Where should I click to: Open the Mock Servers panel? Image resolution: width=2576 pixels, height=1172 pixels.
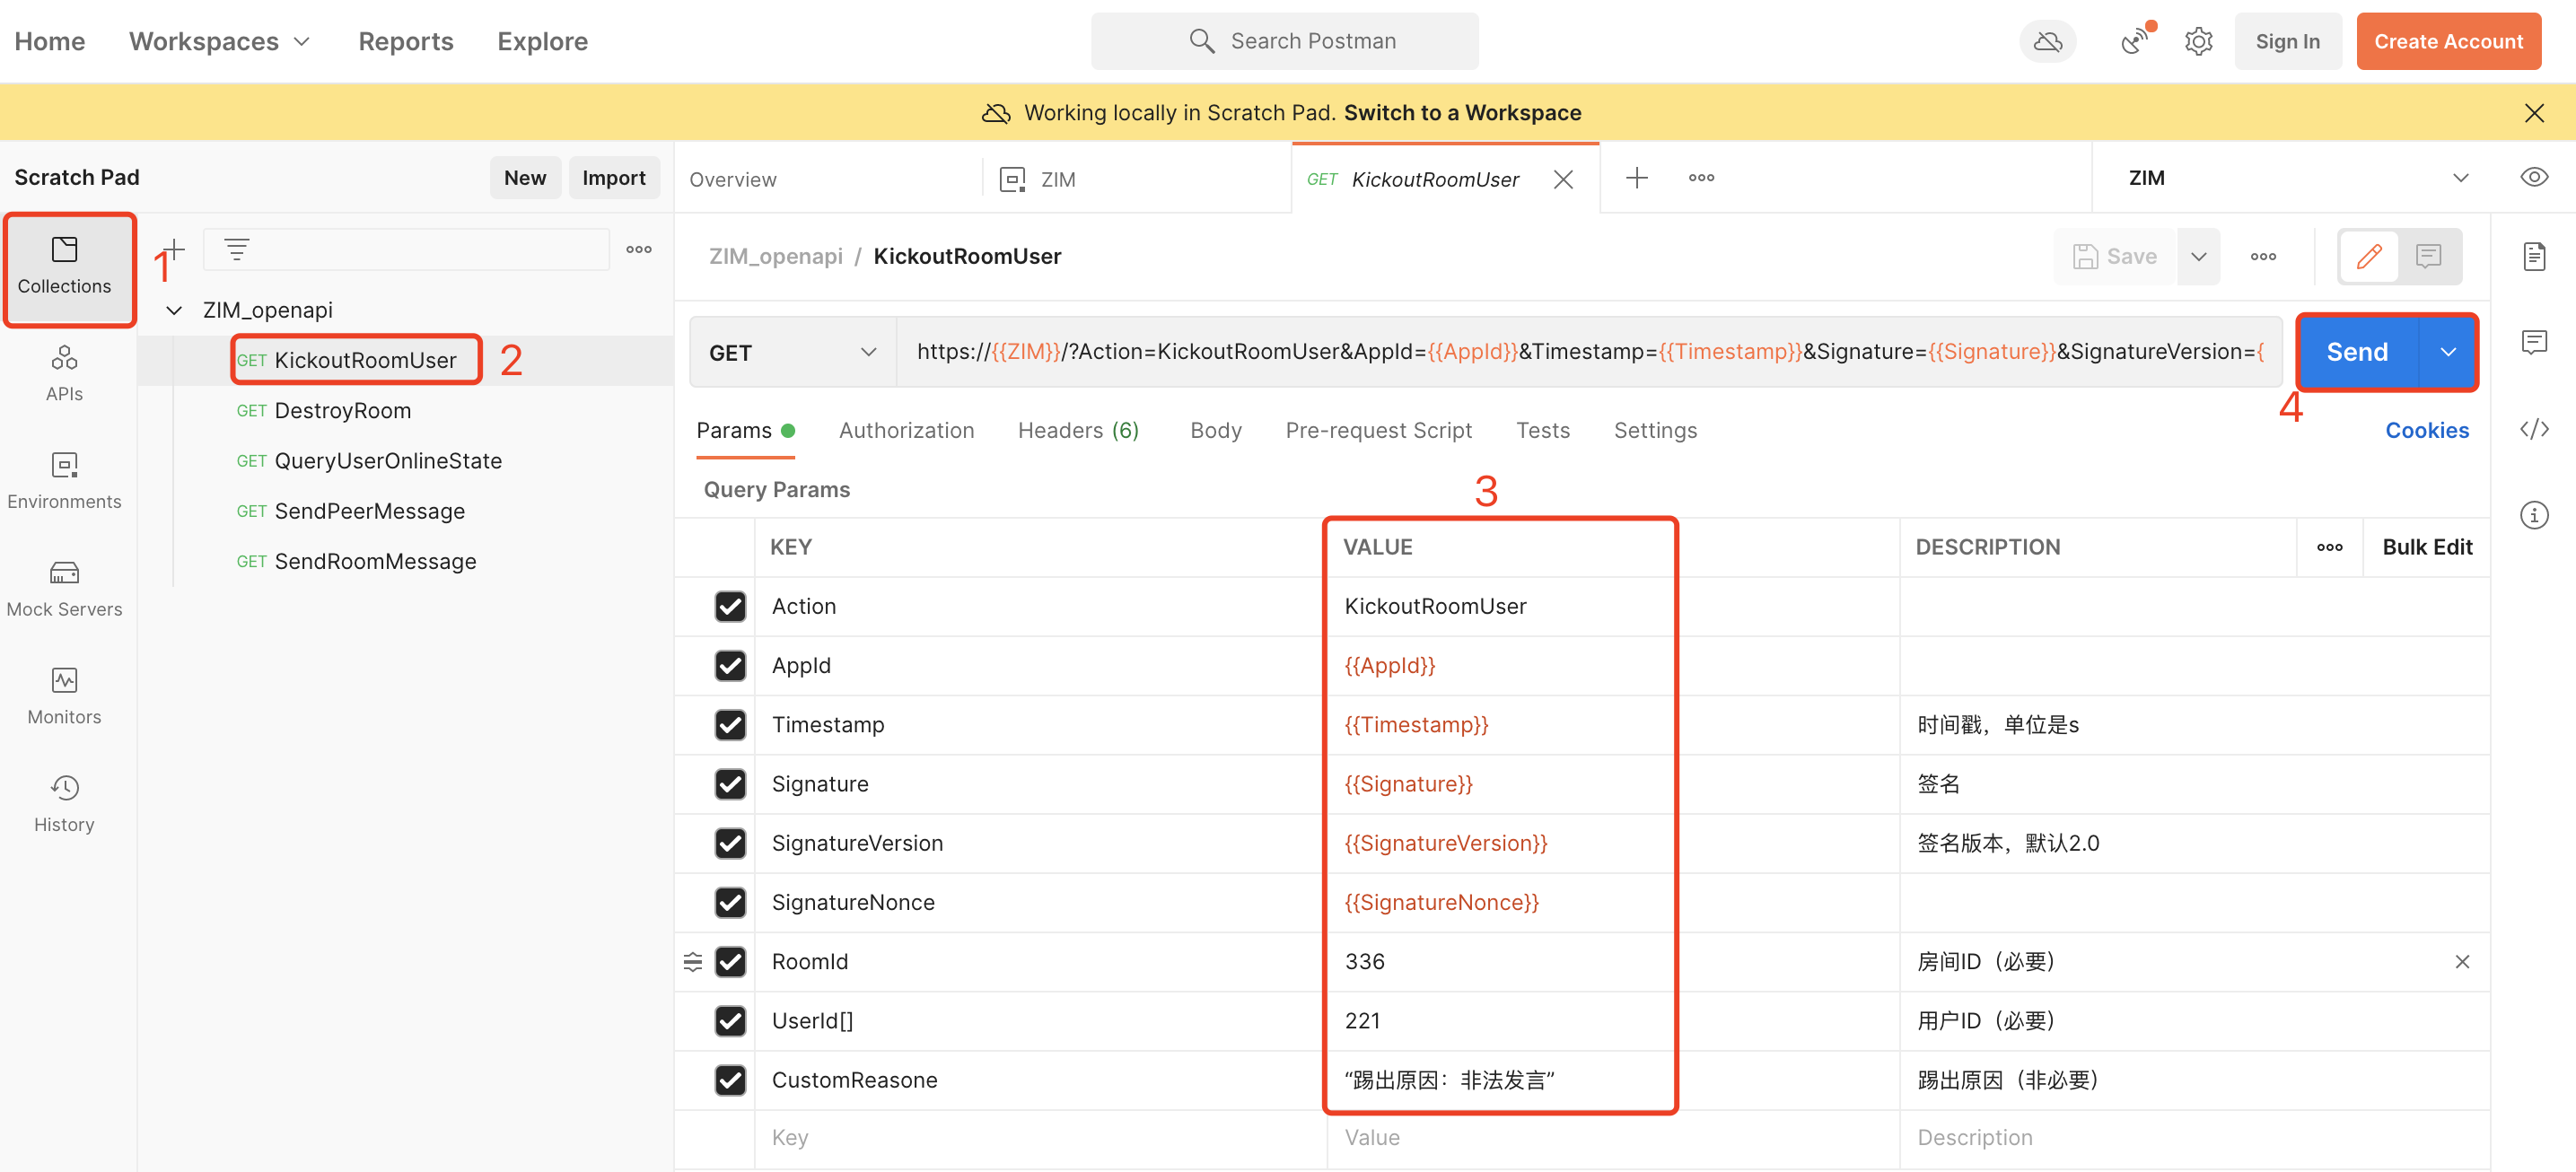[65, 589]
